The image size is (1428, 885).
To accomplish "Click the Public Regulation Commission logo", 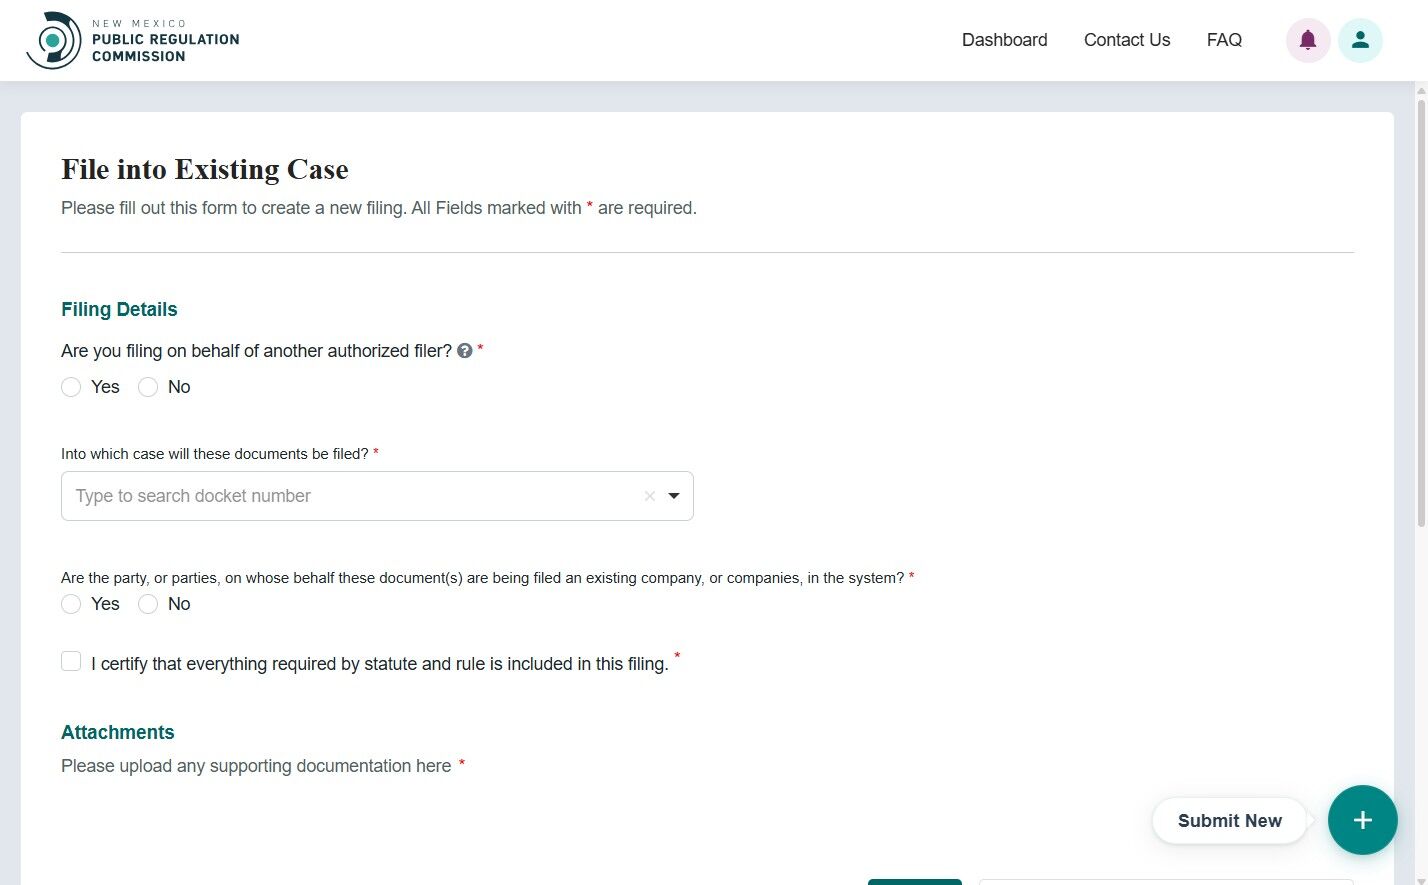I will pyautogui.click(x=133, y=40).
